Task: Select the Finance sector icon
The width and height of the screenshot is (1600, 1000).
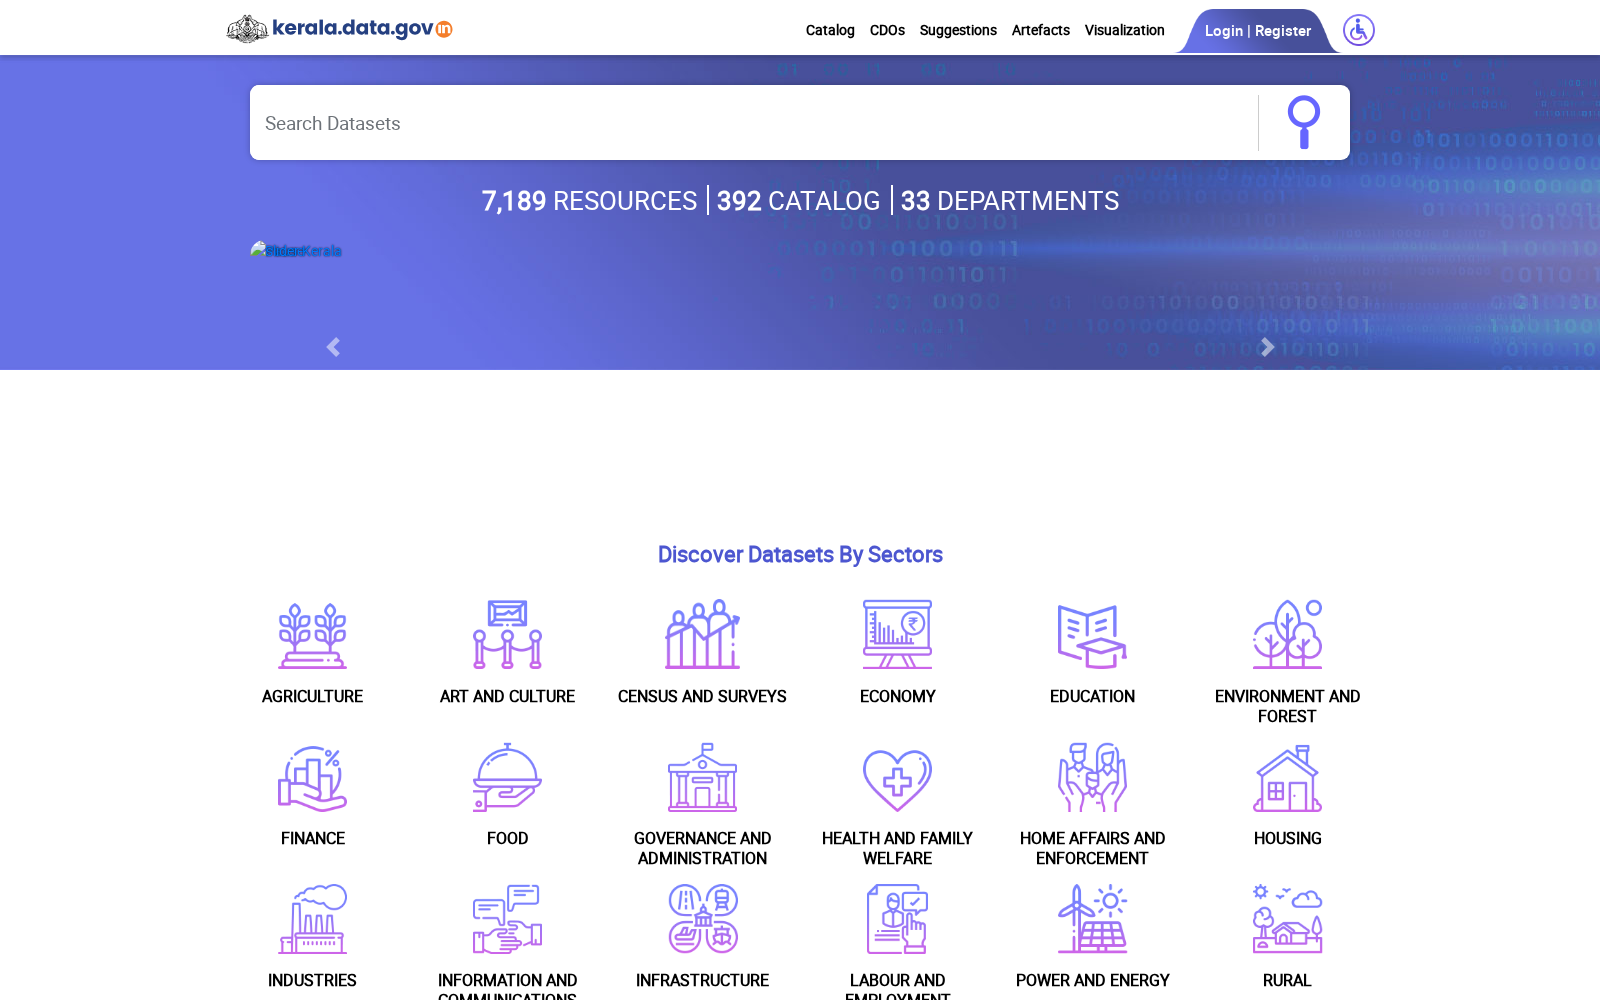Action: [312, 777]
